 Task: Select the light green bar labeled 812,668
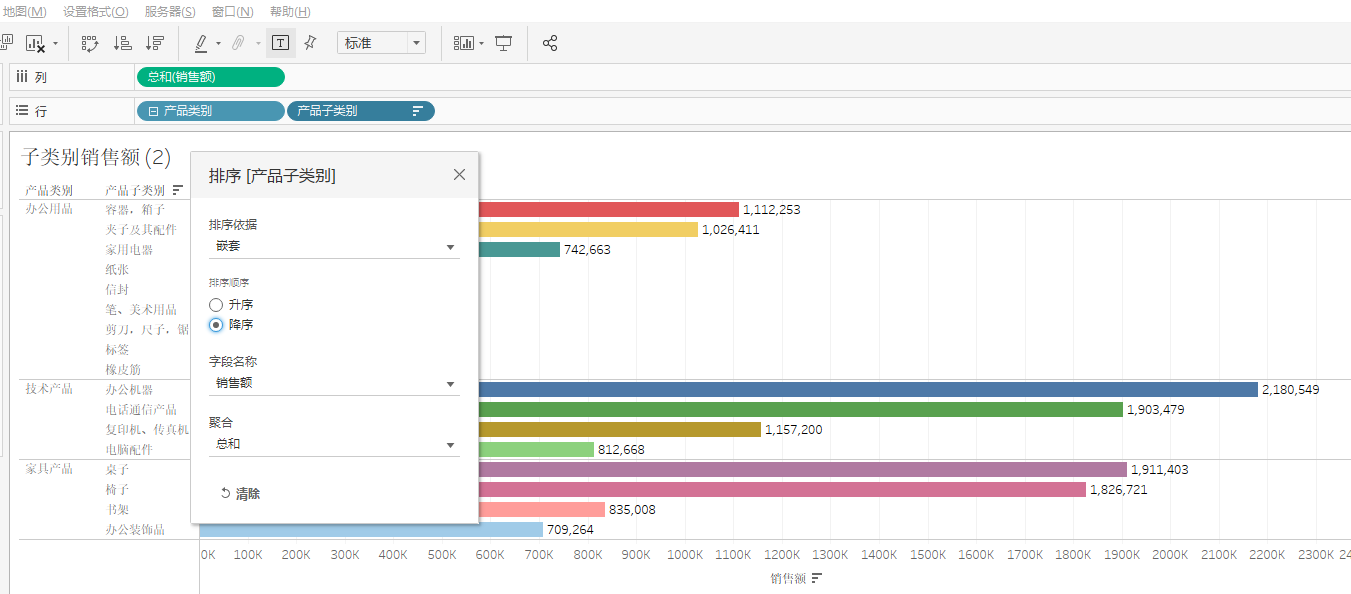click(536, 450)
